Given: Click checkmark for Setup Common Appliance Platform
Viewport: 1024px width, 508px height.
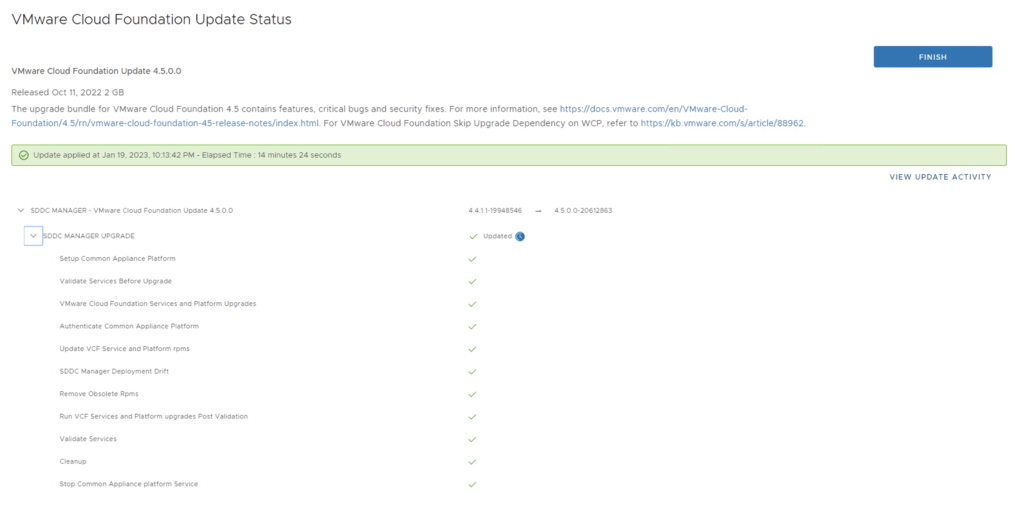Looking at the screenshot, I should coord(472,259).
